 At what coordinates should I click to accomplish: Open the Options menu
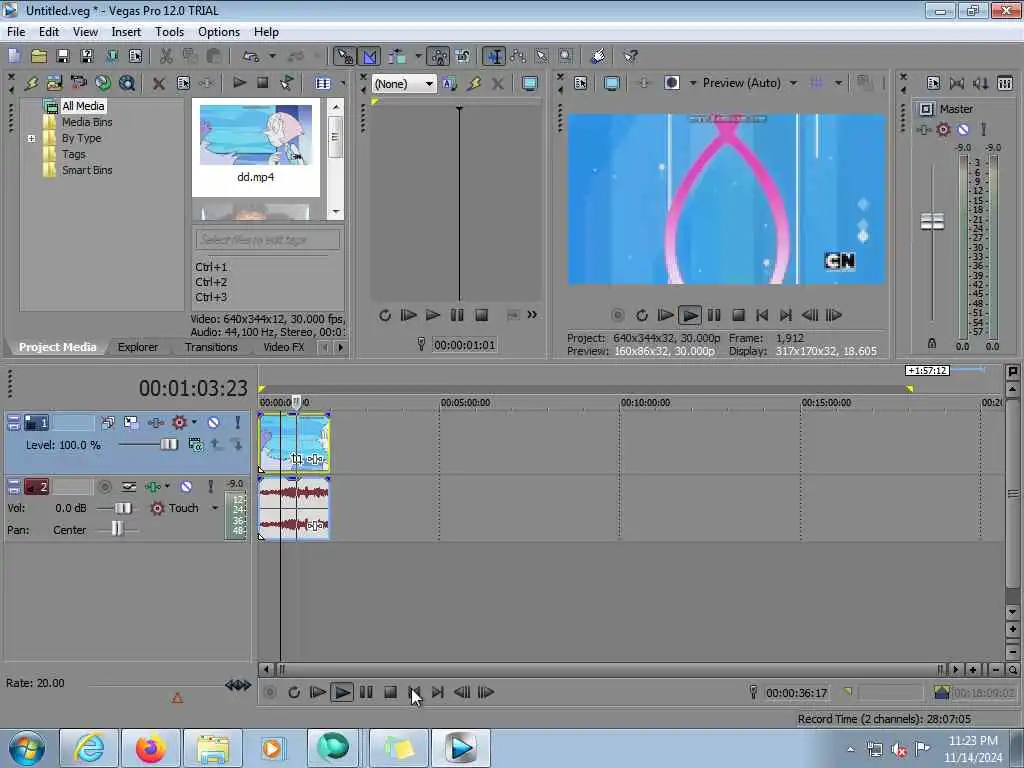(219, 32)
